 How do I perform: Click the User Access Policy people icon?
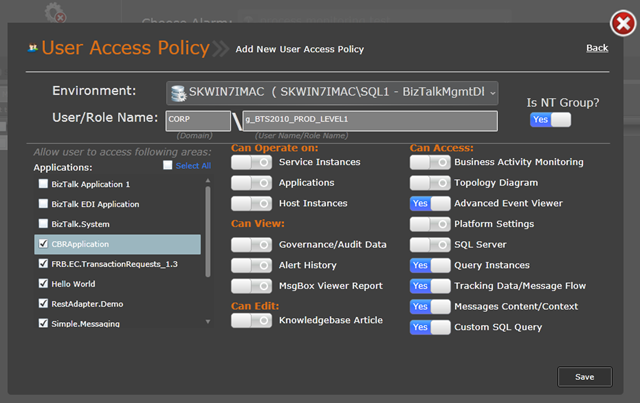tap(33, 48)
